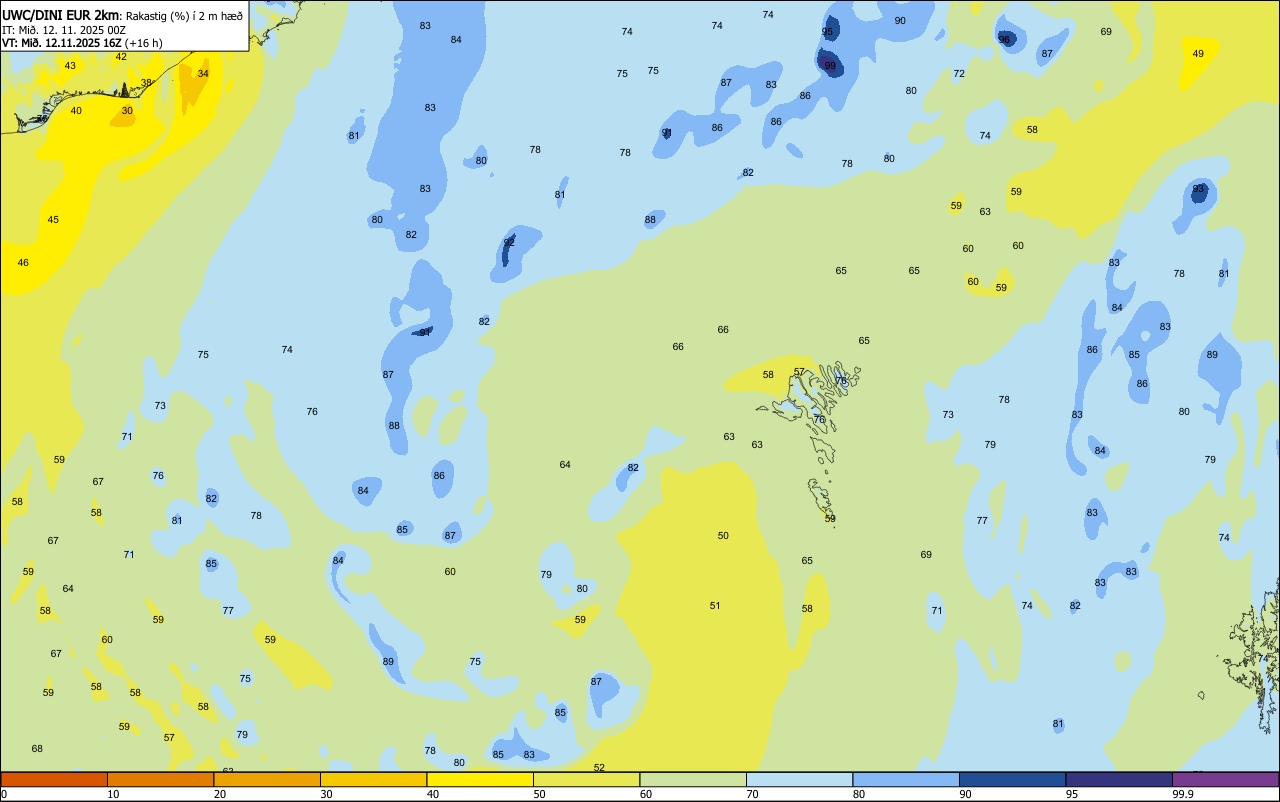Screen dimensions: 1280x802
Task: Click the 95–99.9 navy legend swatch
Action: [x=1119, y=779]
